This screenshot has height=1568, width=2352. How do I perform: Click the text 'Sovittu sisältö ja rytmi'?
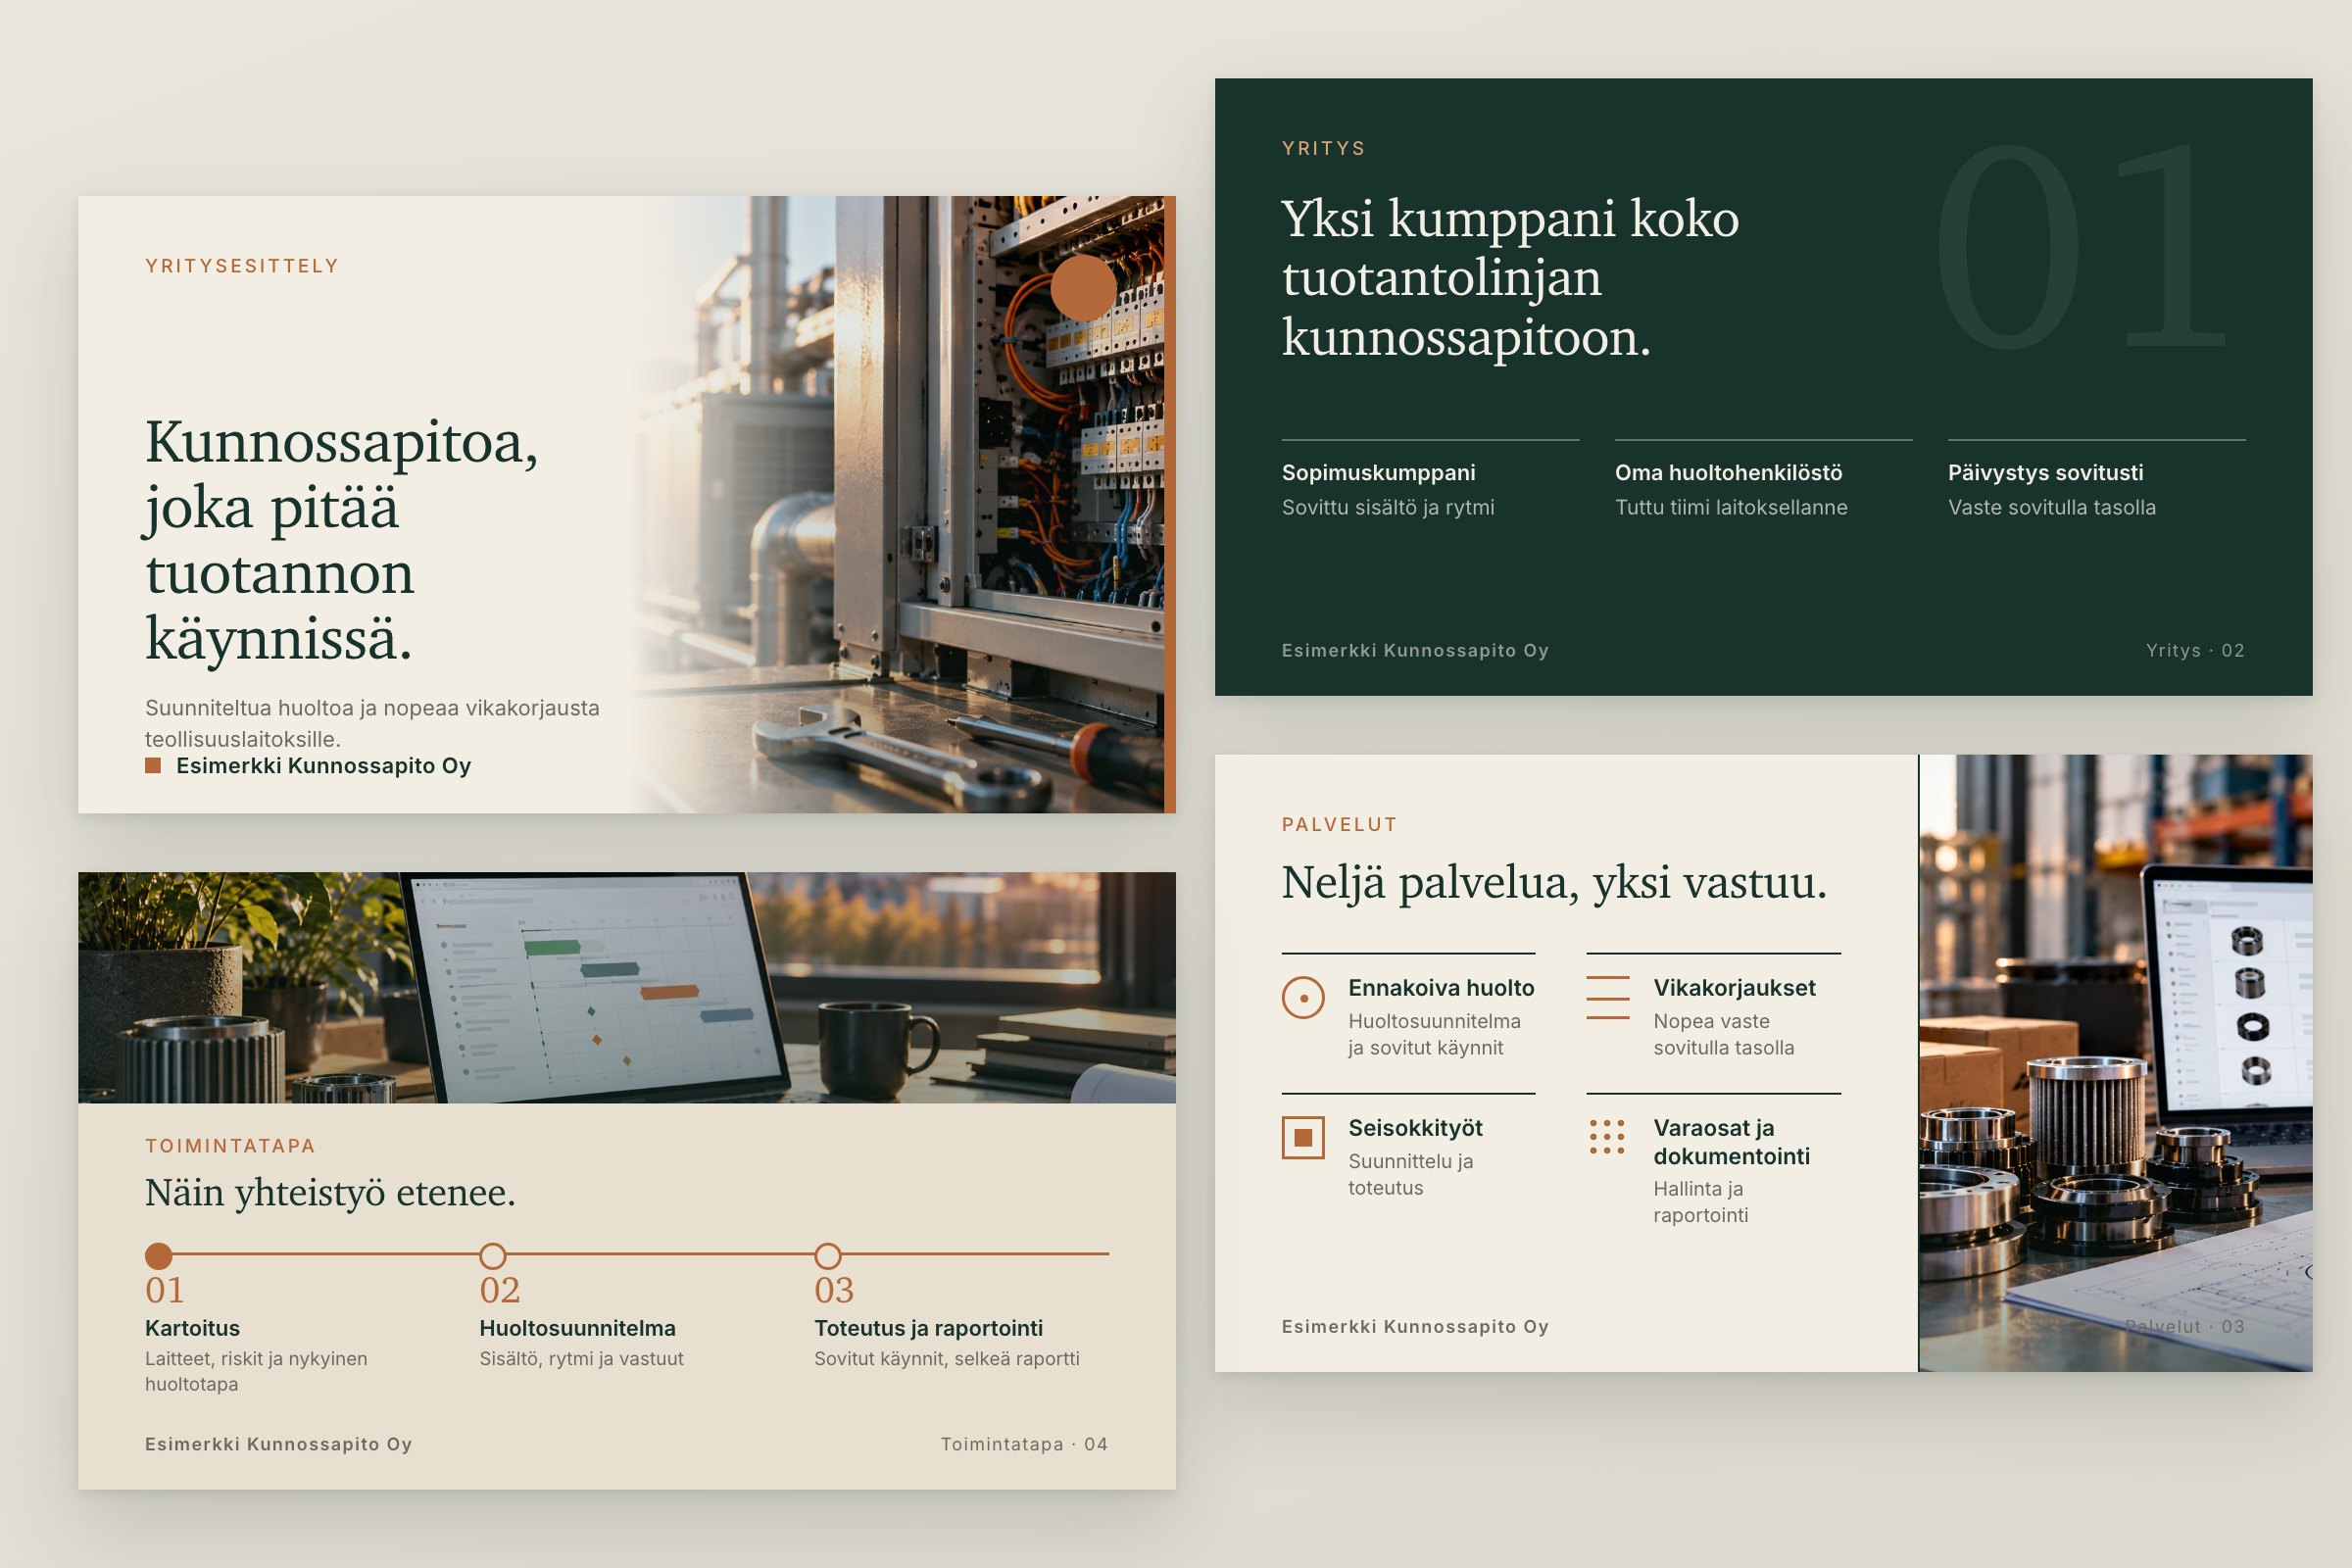1388,507
